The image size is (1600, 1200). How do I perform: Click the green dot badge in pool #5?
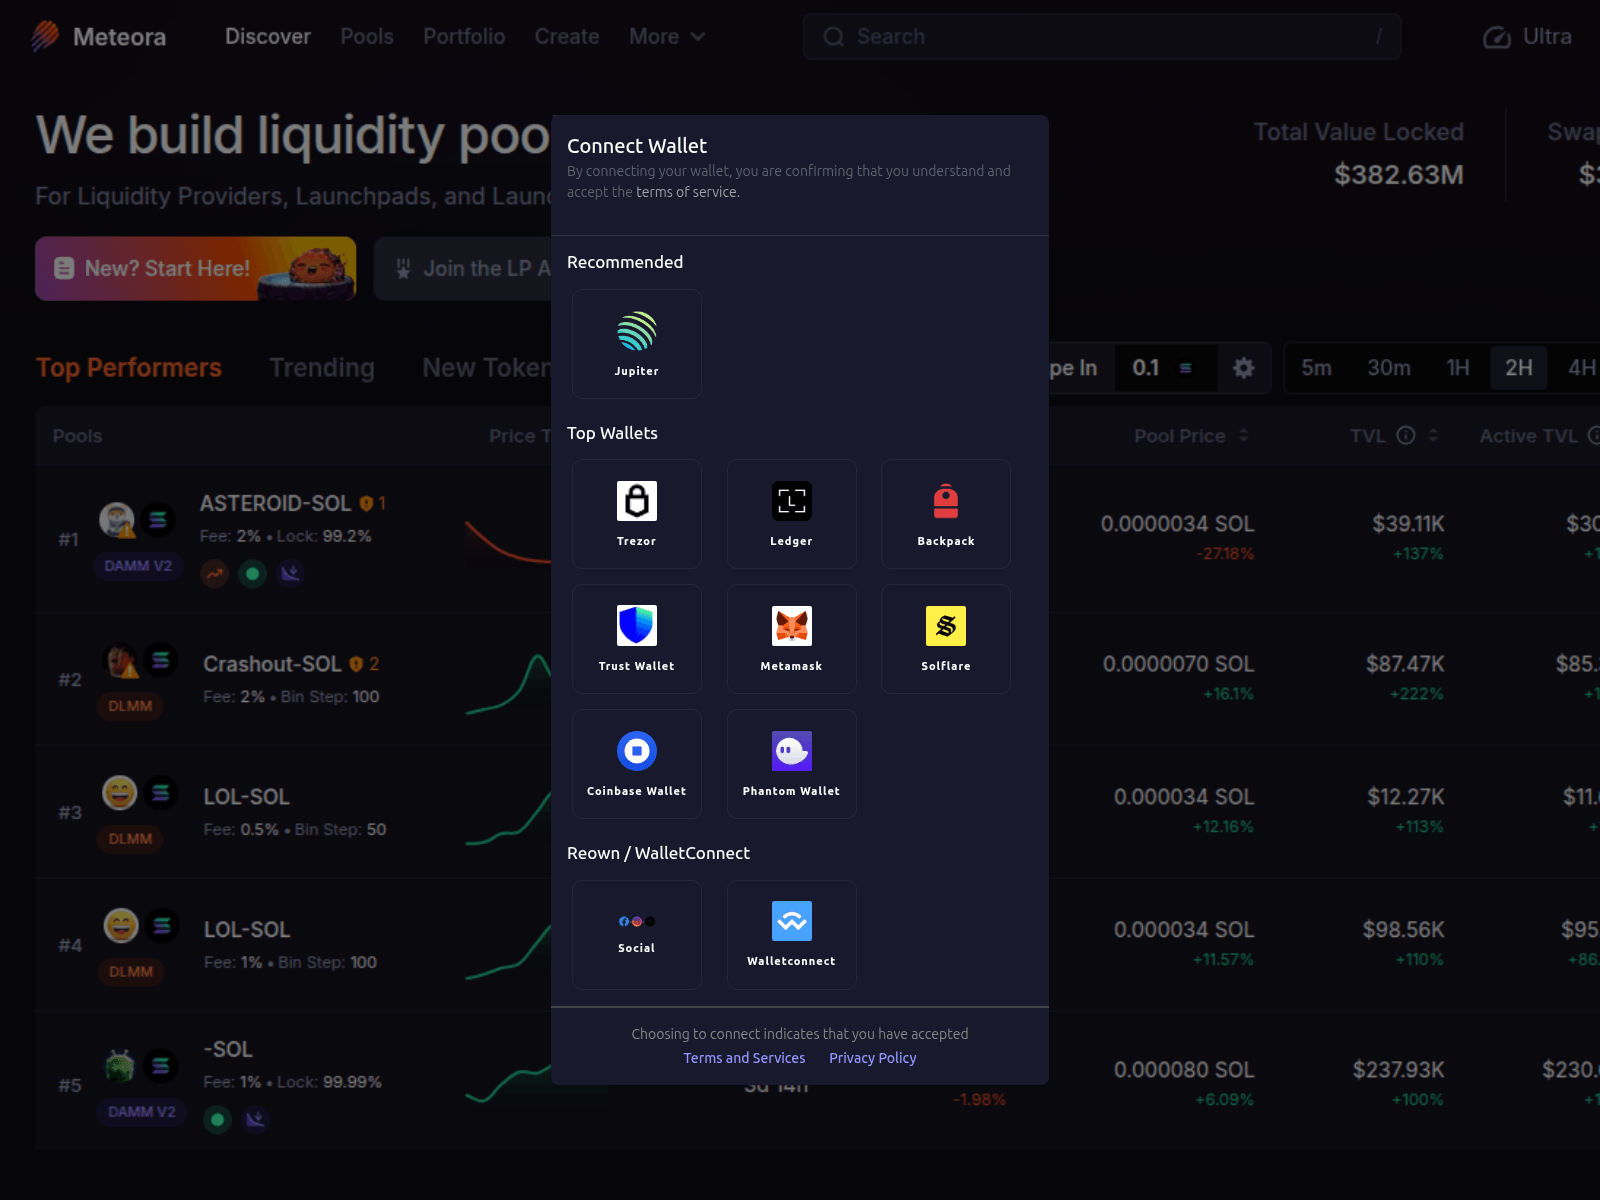pos(217,1119)
